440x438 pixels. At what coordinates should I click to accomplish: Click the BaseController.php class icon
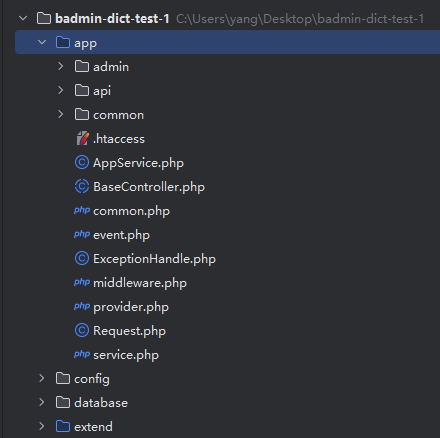pyautogui.click(x=82, y=186)
